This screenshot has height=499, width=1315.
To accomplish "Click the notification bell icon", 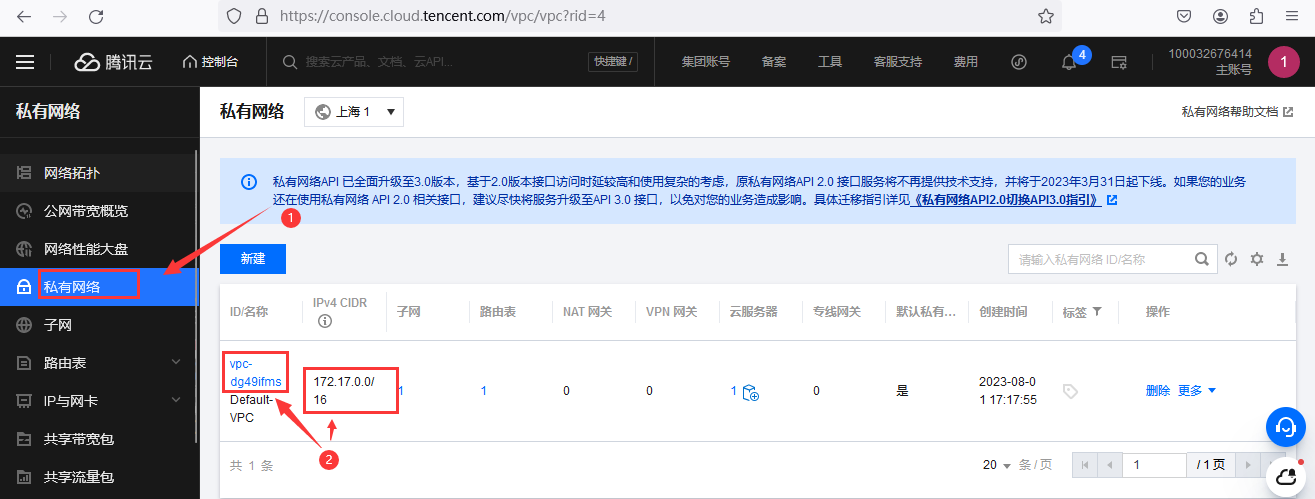I will [x=1069, y=62].
